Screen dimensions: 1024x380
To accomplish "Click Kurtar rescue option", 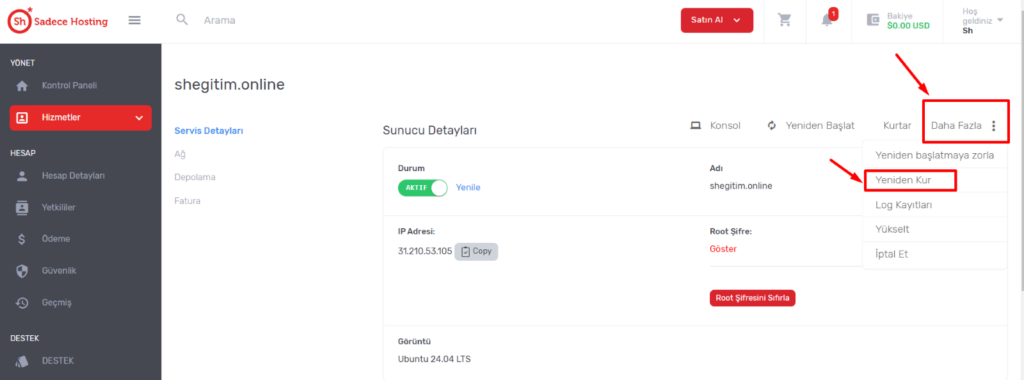I will [897, 126].
